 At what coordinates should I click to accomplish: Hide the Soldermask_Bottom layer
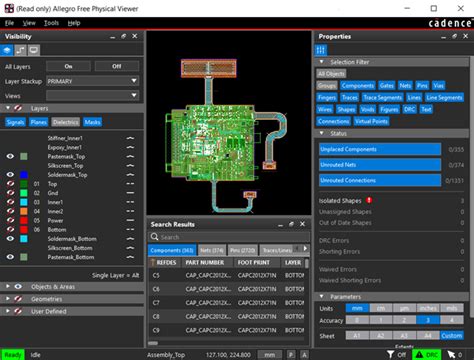coord(10,239)
